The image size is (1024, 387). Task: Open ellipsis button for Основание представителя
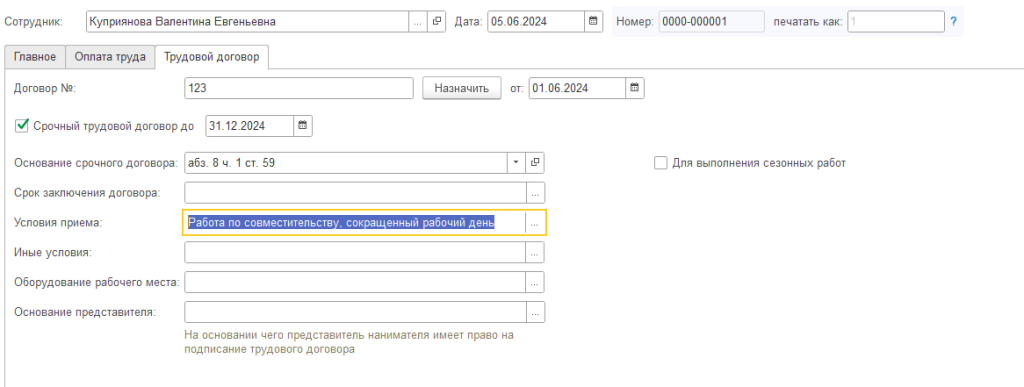pos(535,312)
